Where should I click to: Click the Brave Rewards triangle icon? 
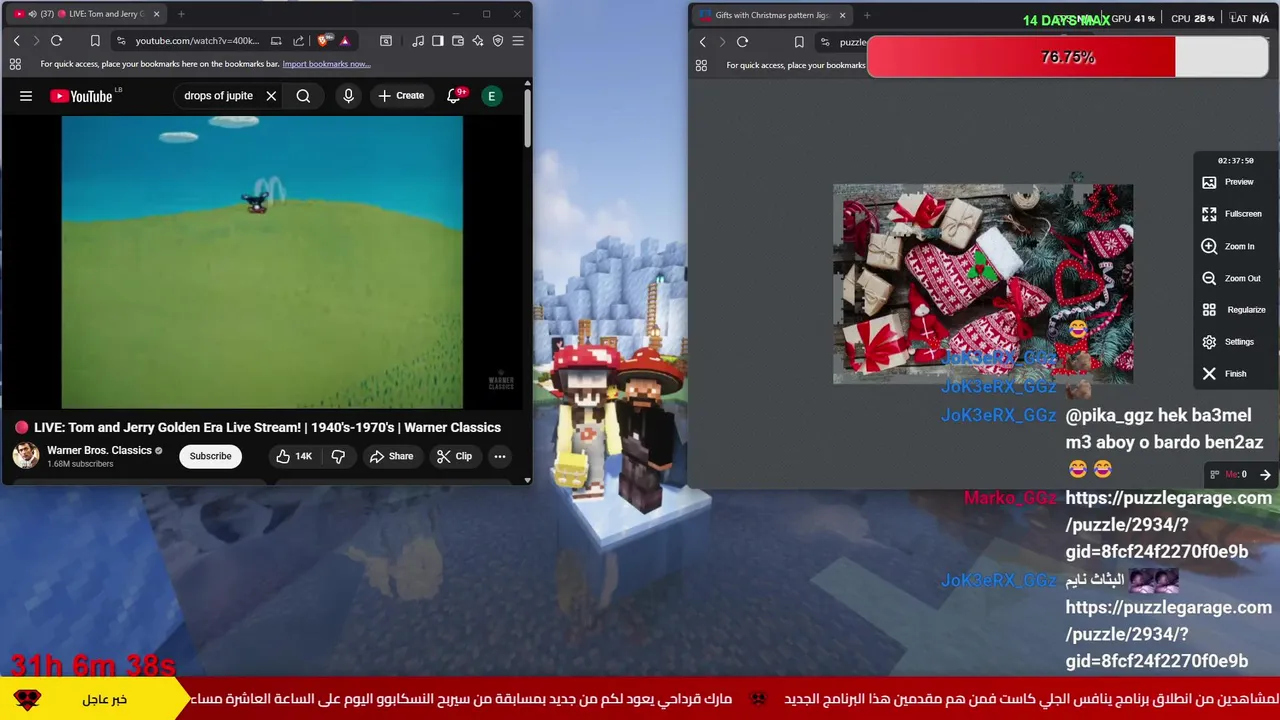click(344, 41)
